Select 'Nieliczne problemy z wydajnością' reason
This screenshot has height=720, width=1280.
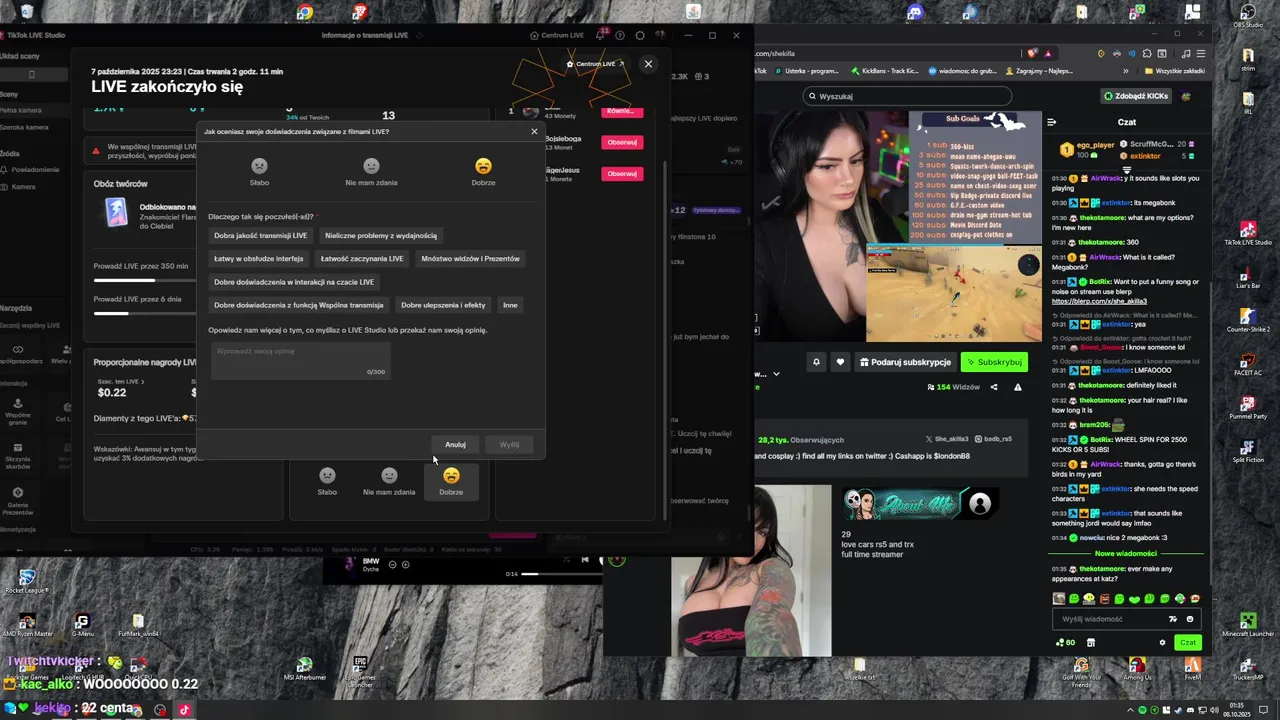click(381, 235)
